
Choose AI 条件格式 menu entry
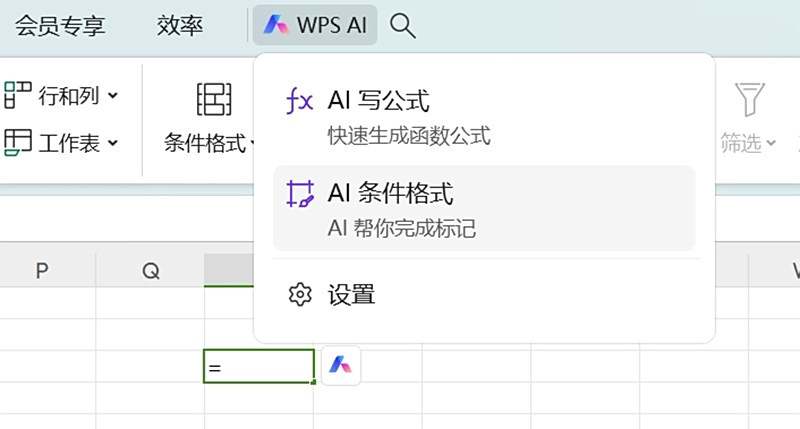485,208
